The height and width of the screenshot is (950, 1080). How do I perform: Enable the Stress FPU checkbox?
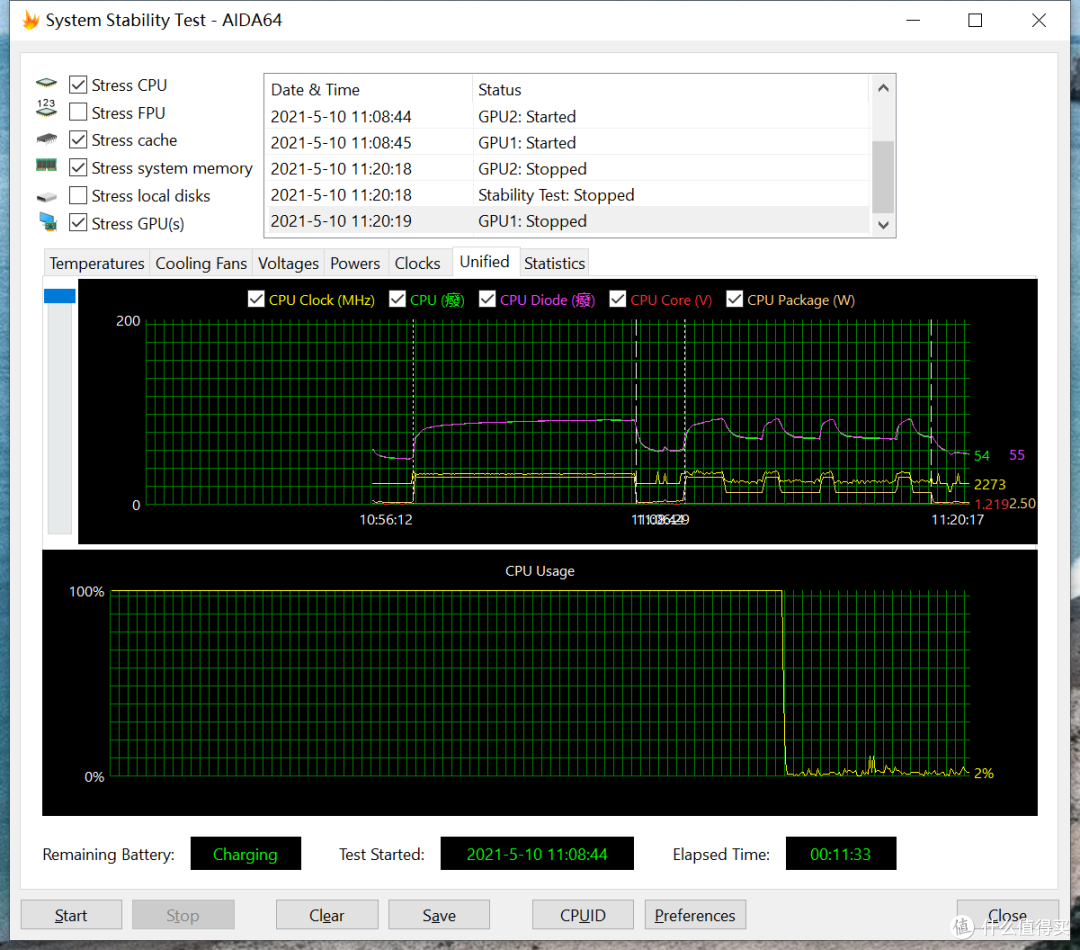click(x=79, y=112)
